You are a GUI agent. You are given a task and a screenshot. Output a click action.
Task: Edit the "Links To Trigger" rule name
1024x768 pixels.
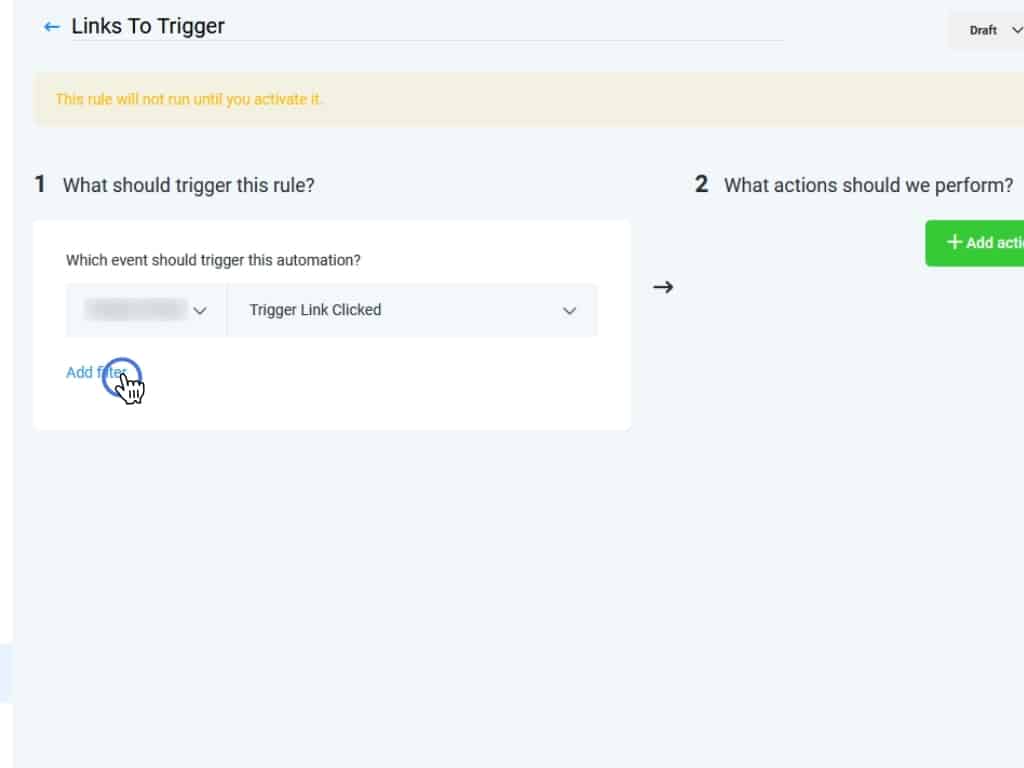click(148, 27)
